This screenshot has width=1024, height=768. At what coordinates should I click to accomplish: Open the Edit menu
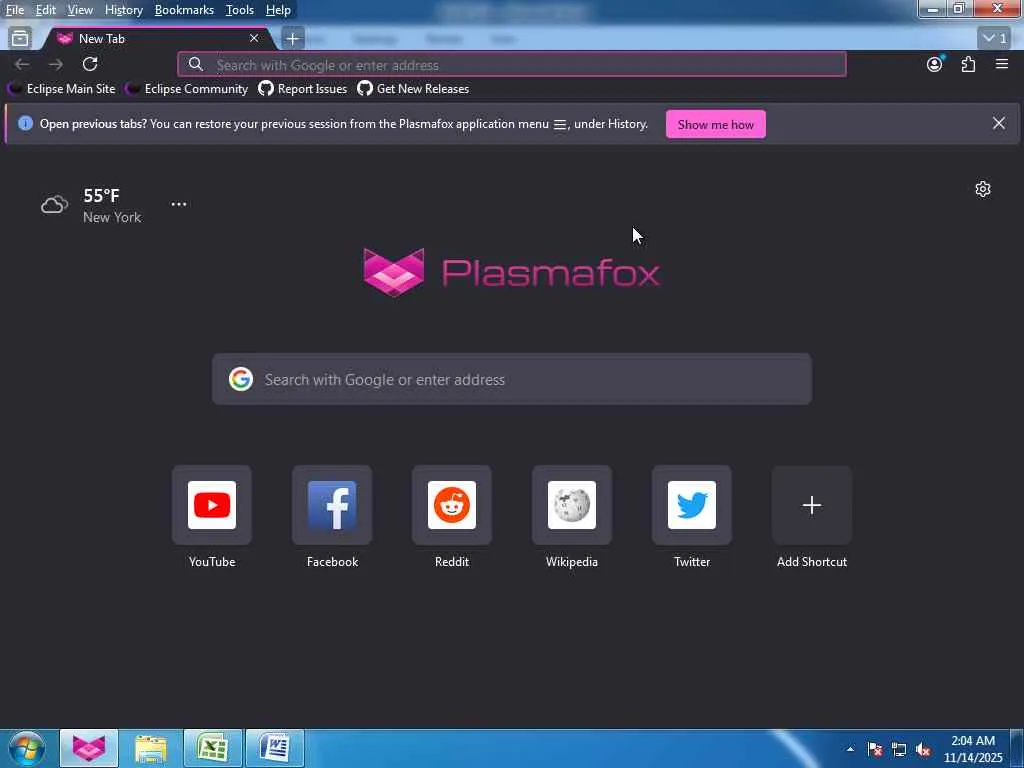(x=46, y=10)
